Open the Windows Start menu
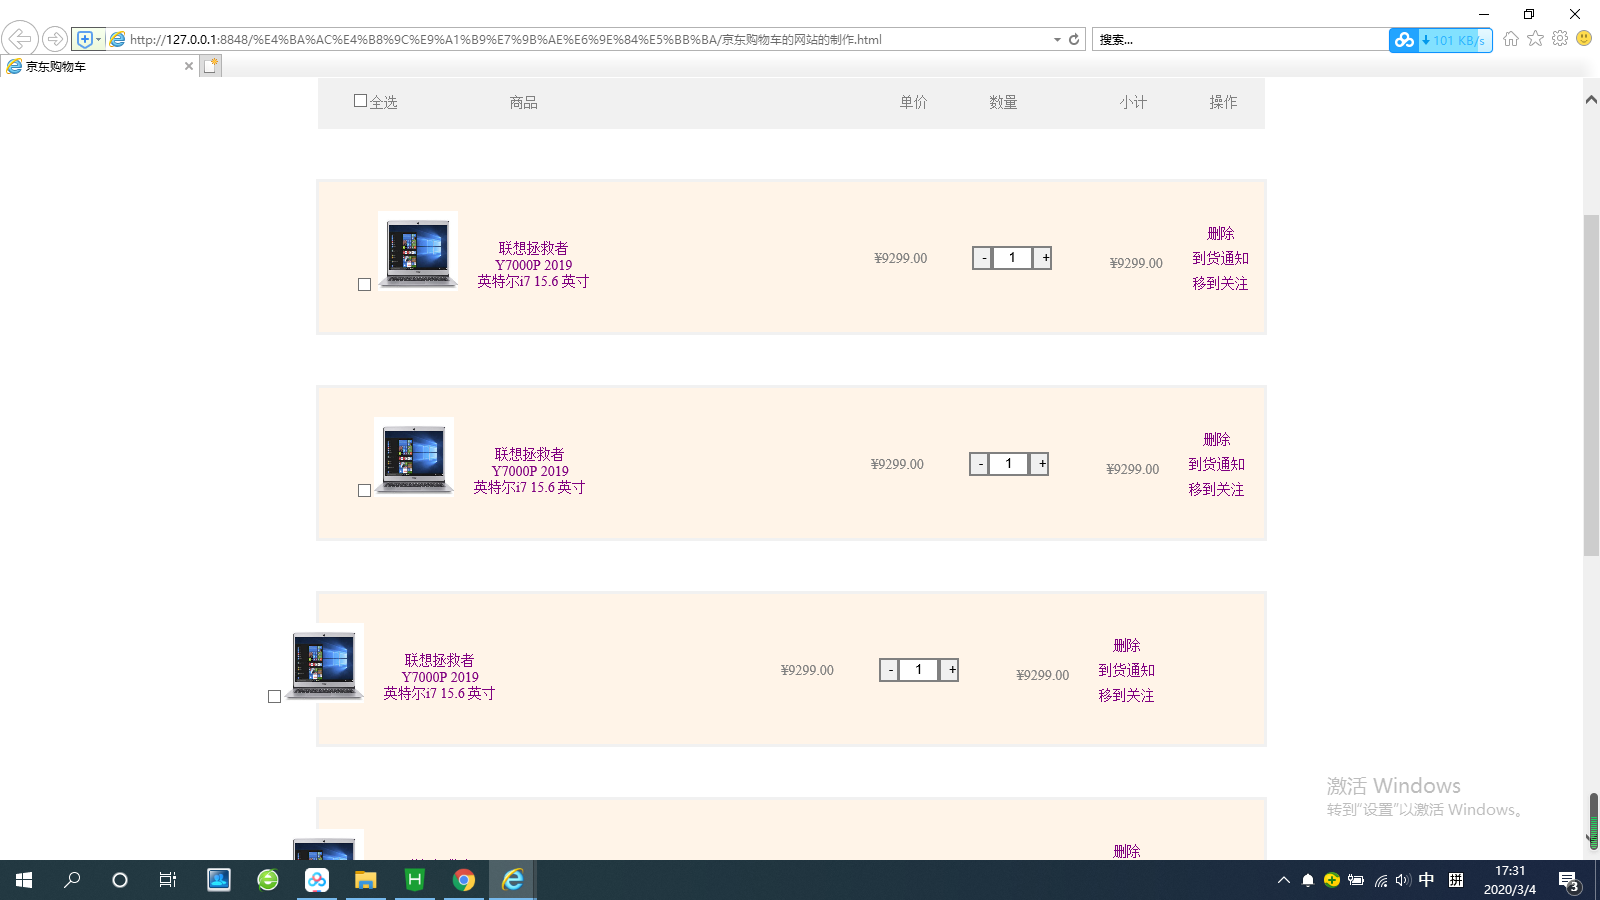 click(24, 880)
